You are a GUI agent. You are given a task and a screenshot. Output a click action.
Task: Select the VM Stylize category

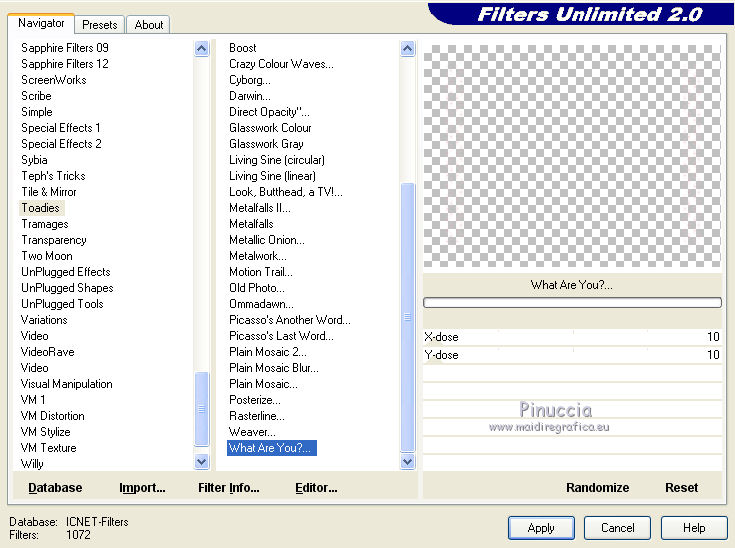click(x=45, y=432)
